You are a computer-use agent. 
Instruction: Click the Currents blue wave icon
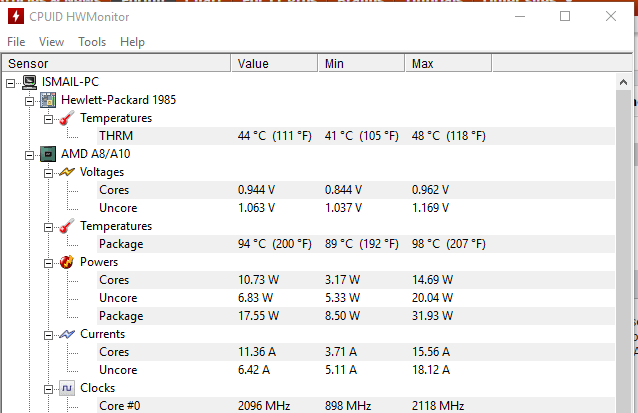[x=67, y=334]
